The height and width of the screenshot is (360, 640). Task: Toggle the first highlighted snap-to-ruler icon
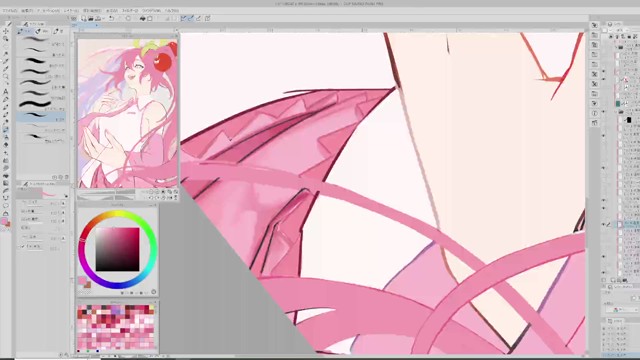[x=183, y=18]
